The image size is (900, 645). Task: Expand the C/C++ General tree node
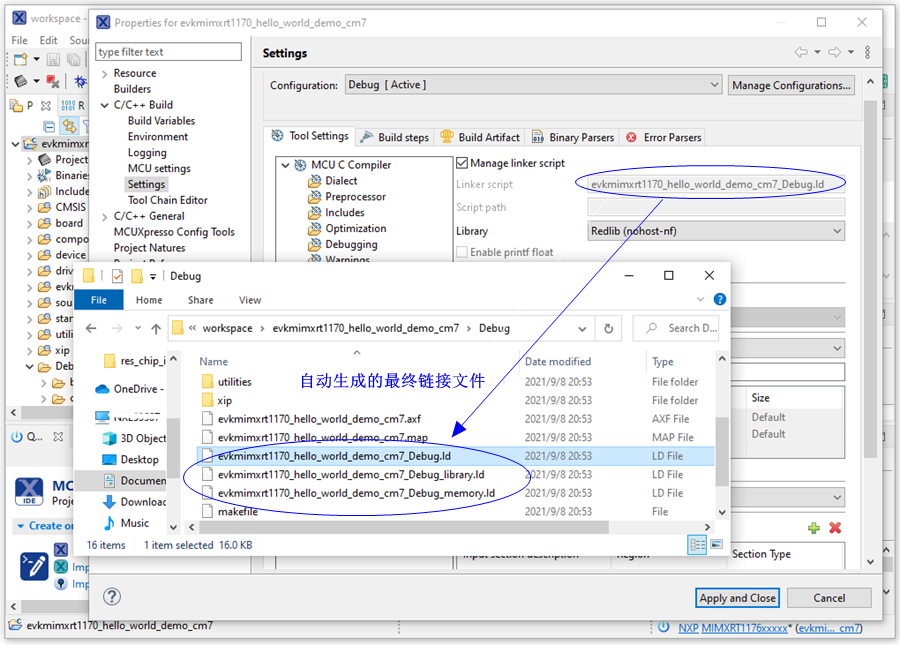point(104,216)
